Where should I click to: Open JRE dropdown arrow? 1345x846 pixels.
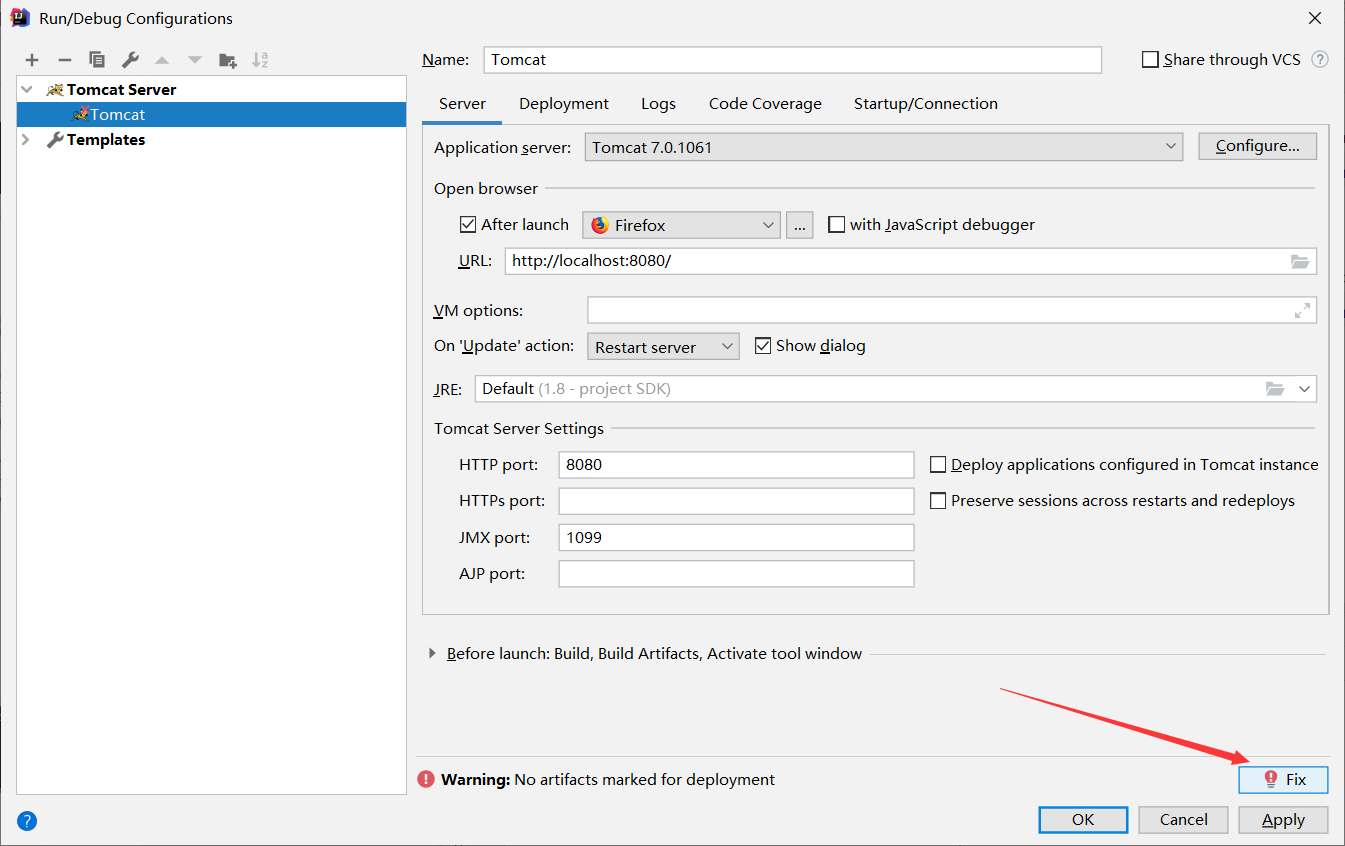[x=1304, y=389]
